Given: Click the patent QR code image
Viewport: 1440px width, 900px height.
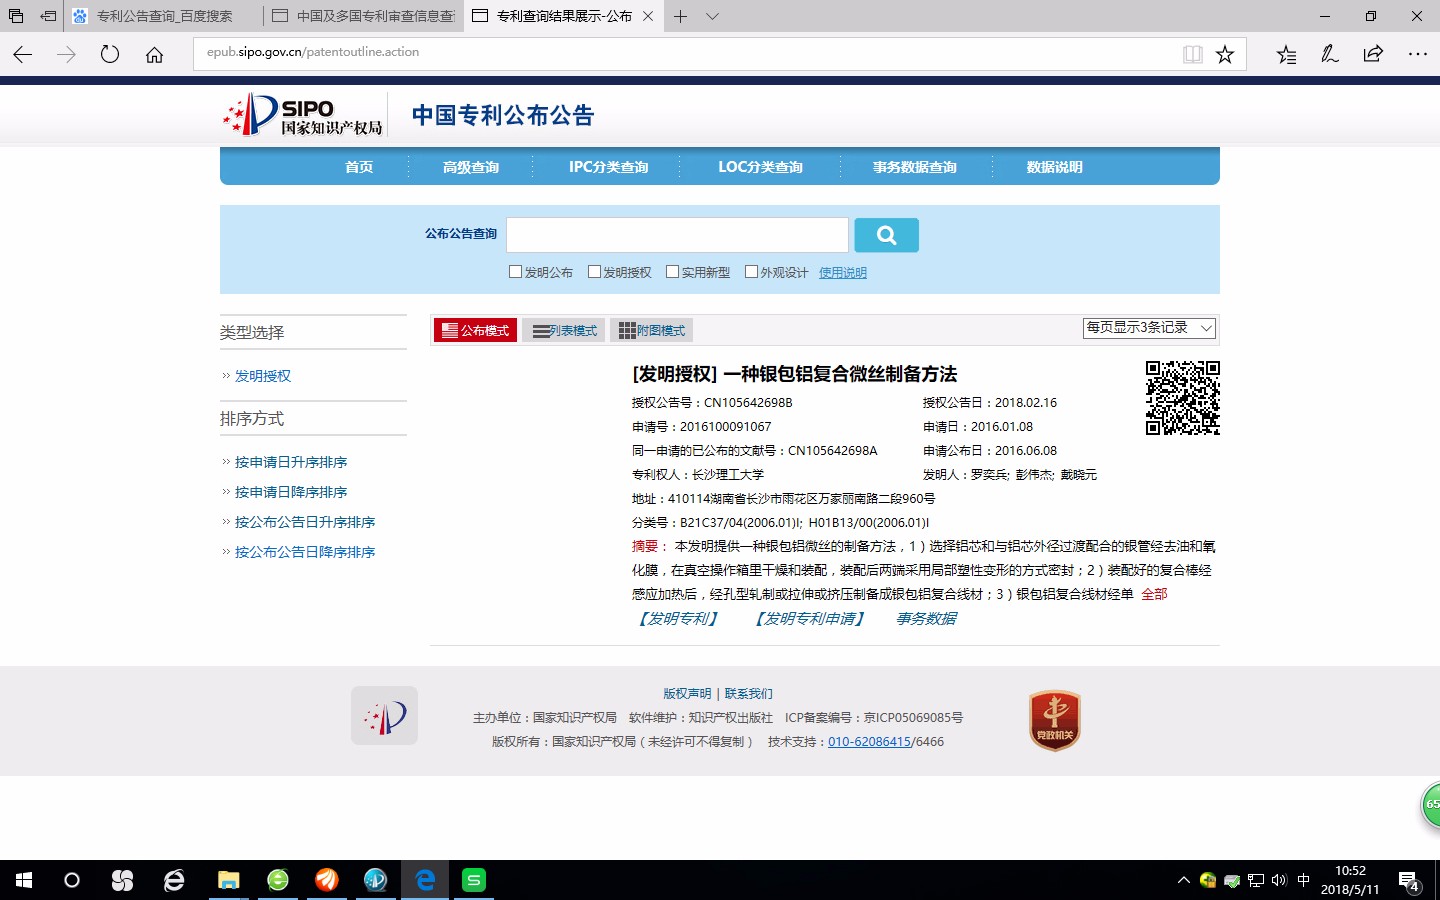Looking at the screenshot, I should [1182, 398].
